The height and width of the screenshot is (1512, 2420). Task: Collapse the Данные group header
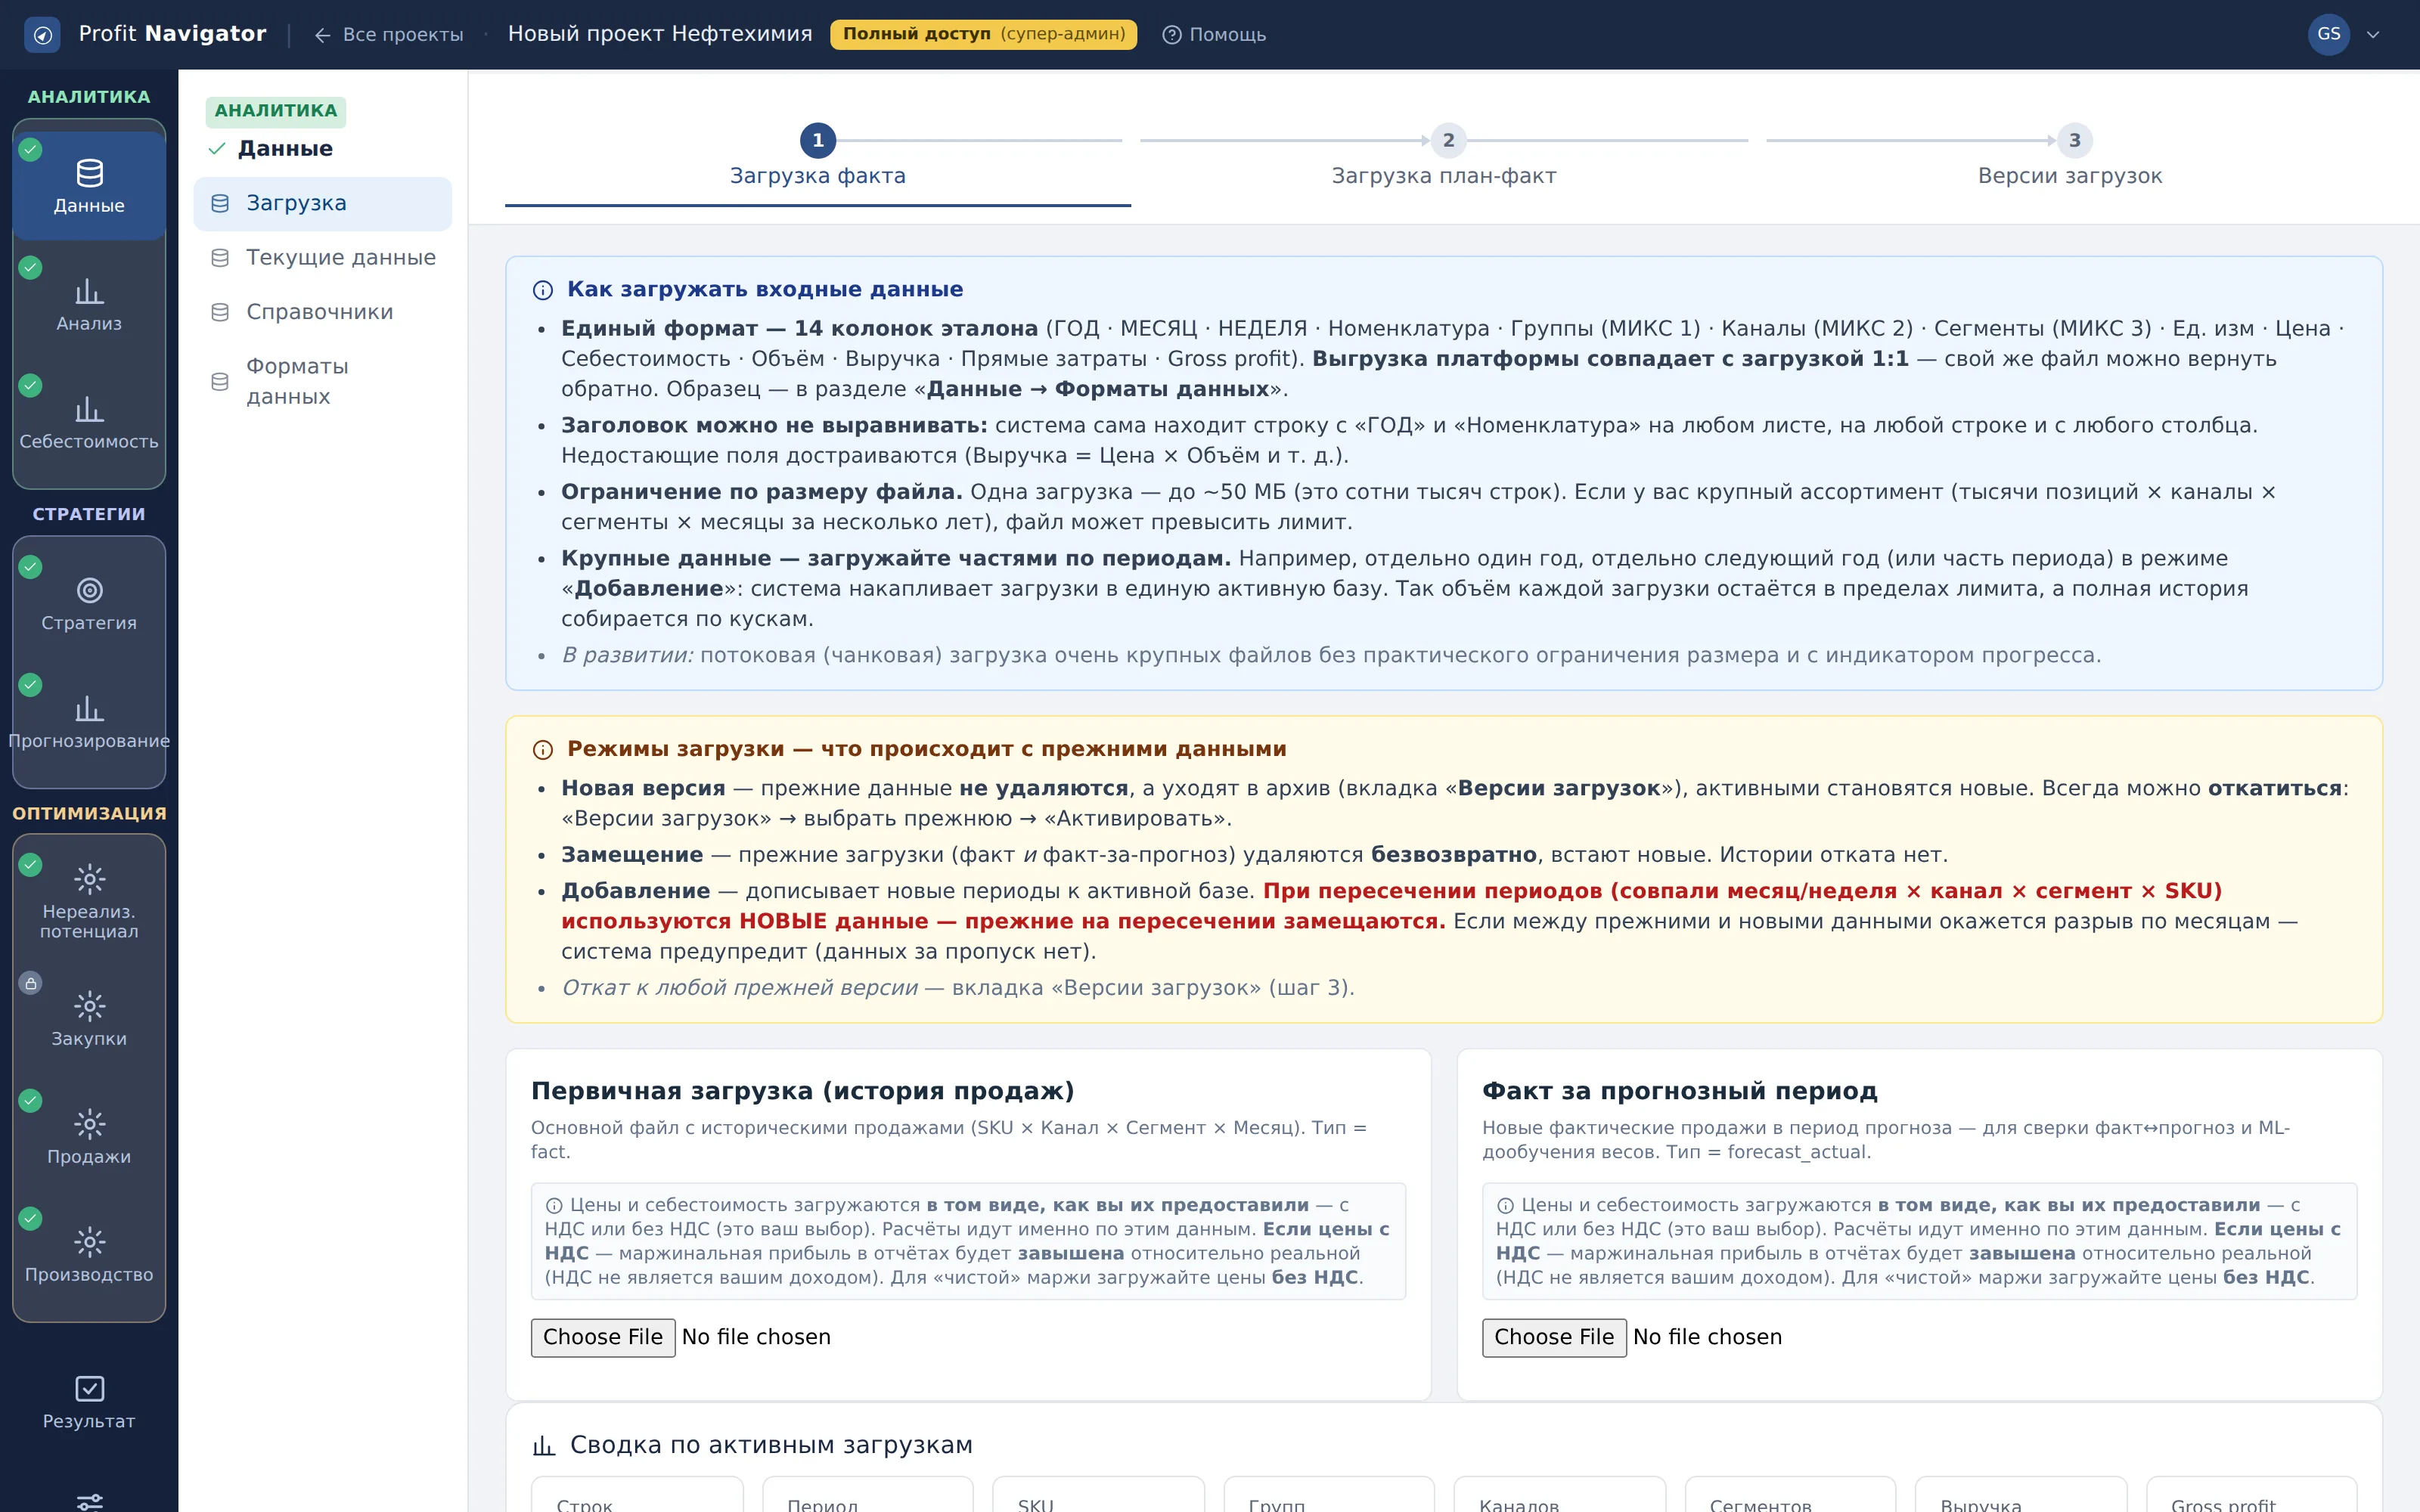270,149
